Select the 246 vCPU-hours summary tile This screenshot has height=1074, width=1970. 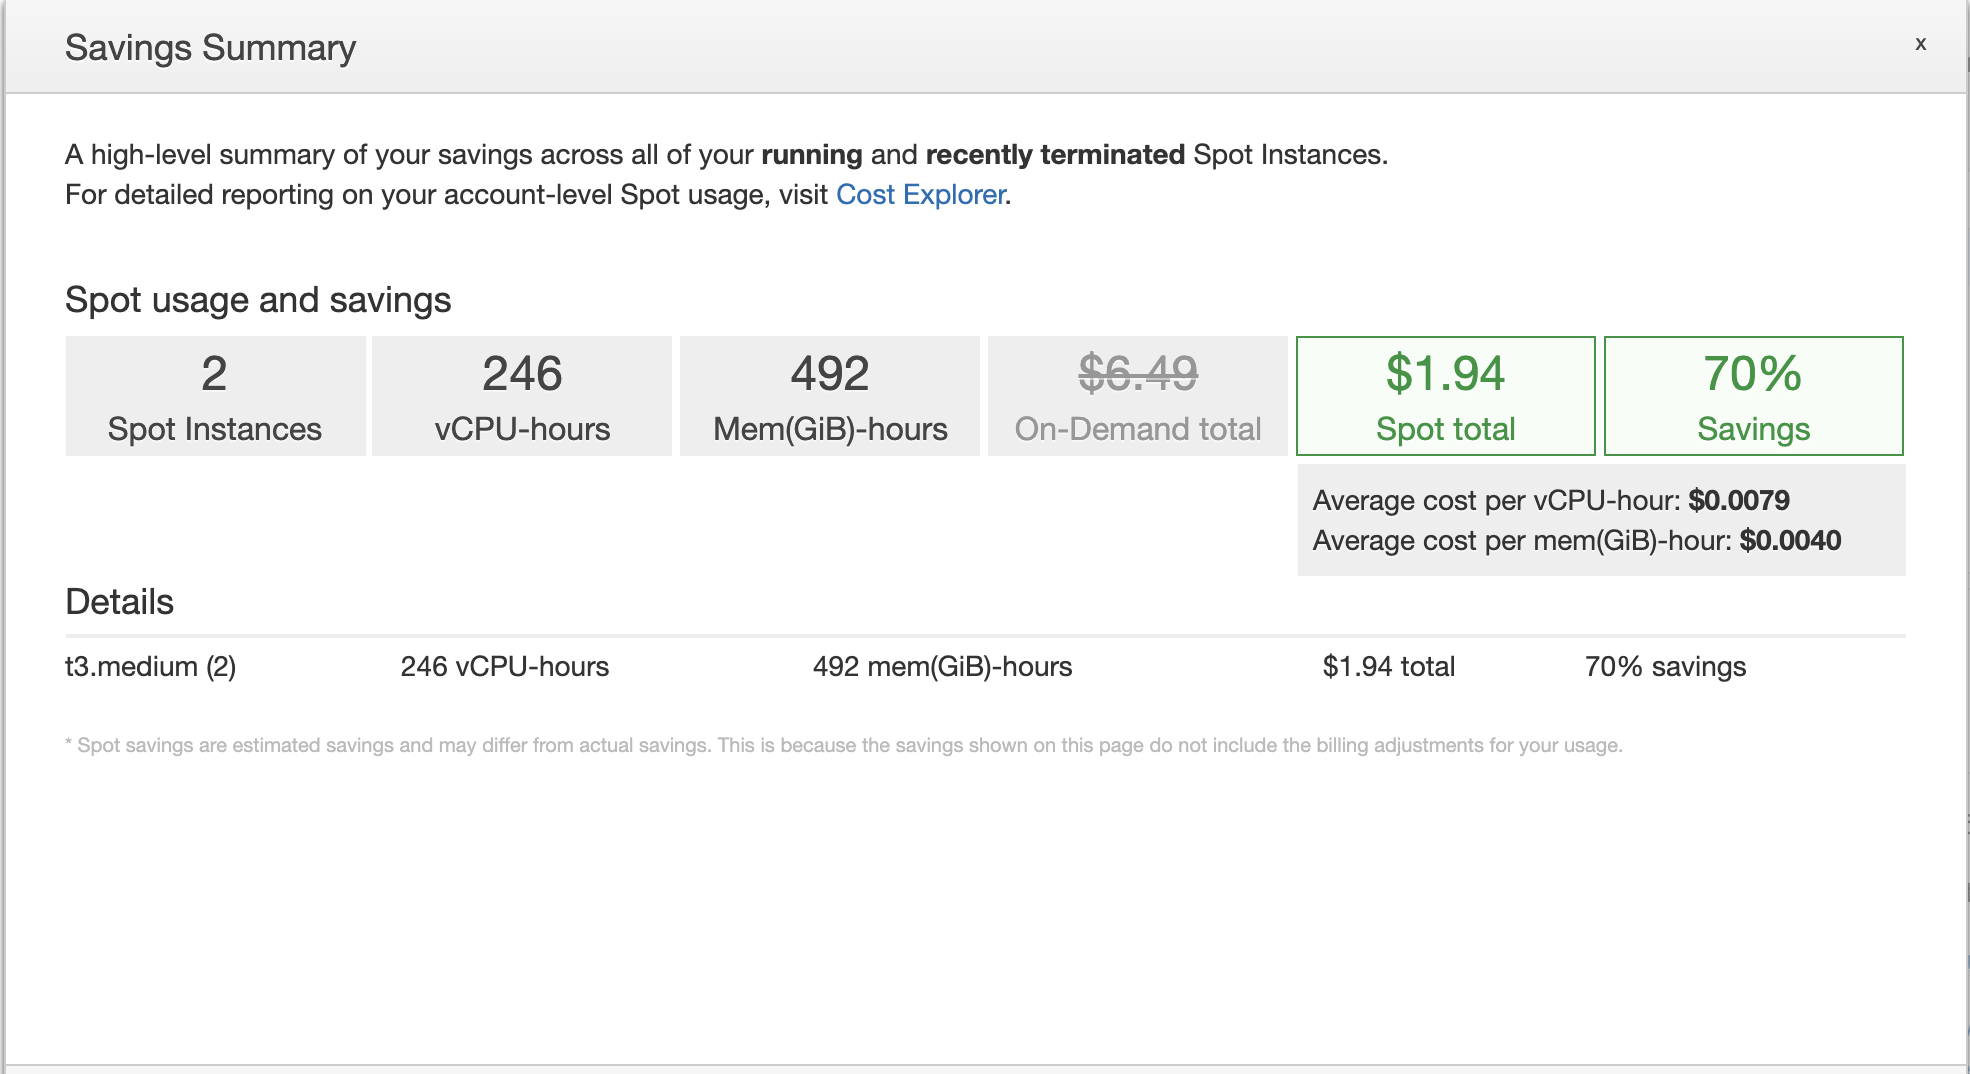tap(522, 396)
